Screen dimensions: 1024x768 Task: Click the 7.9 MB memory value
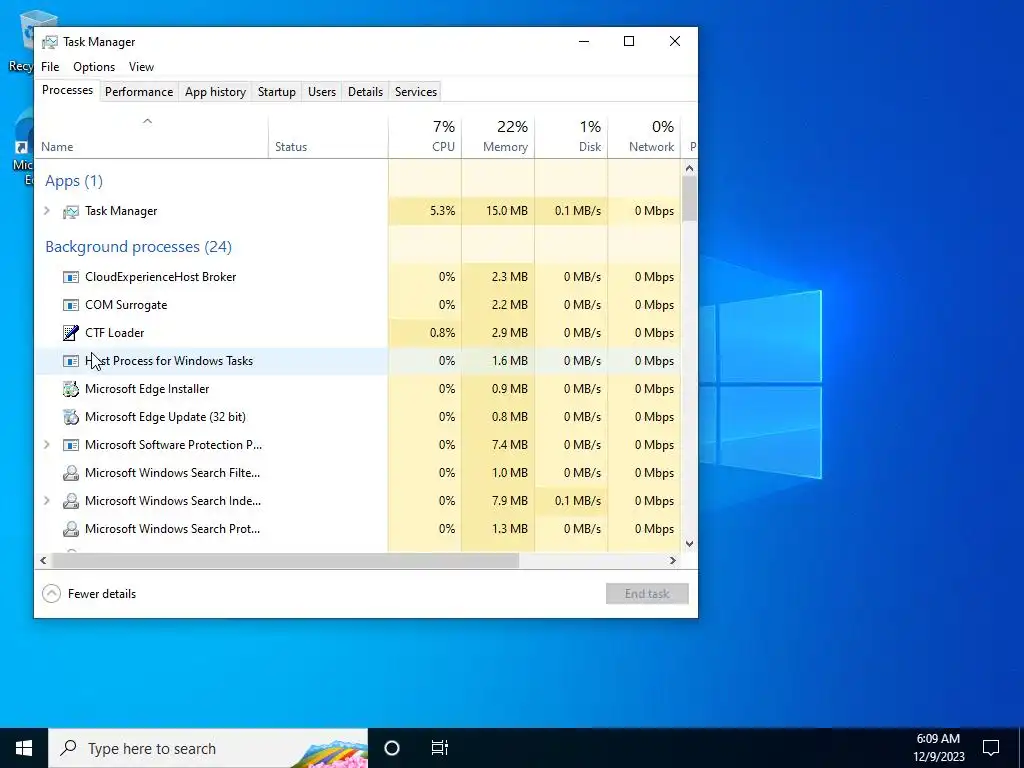pyautogui.click(x=509, y=501)
